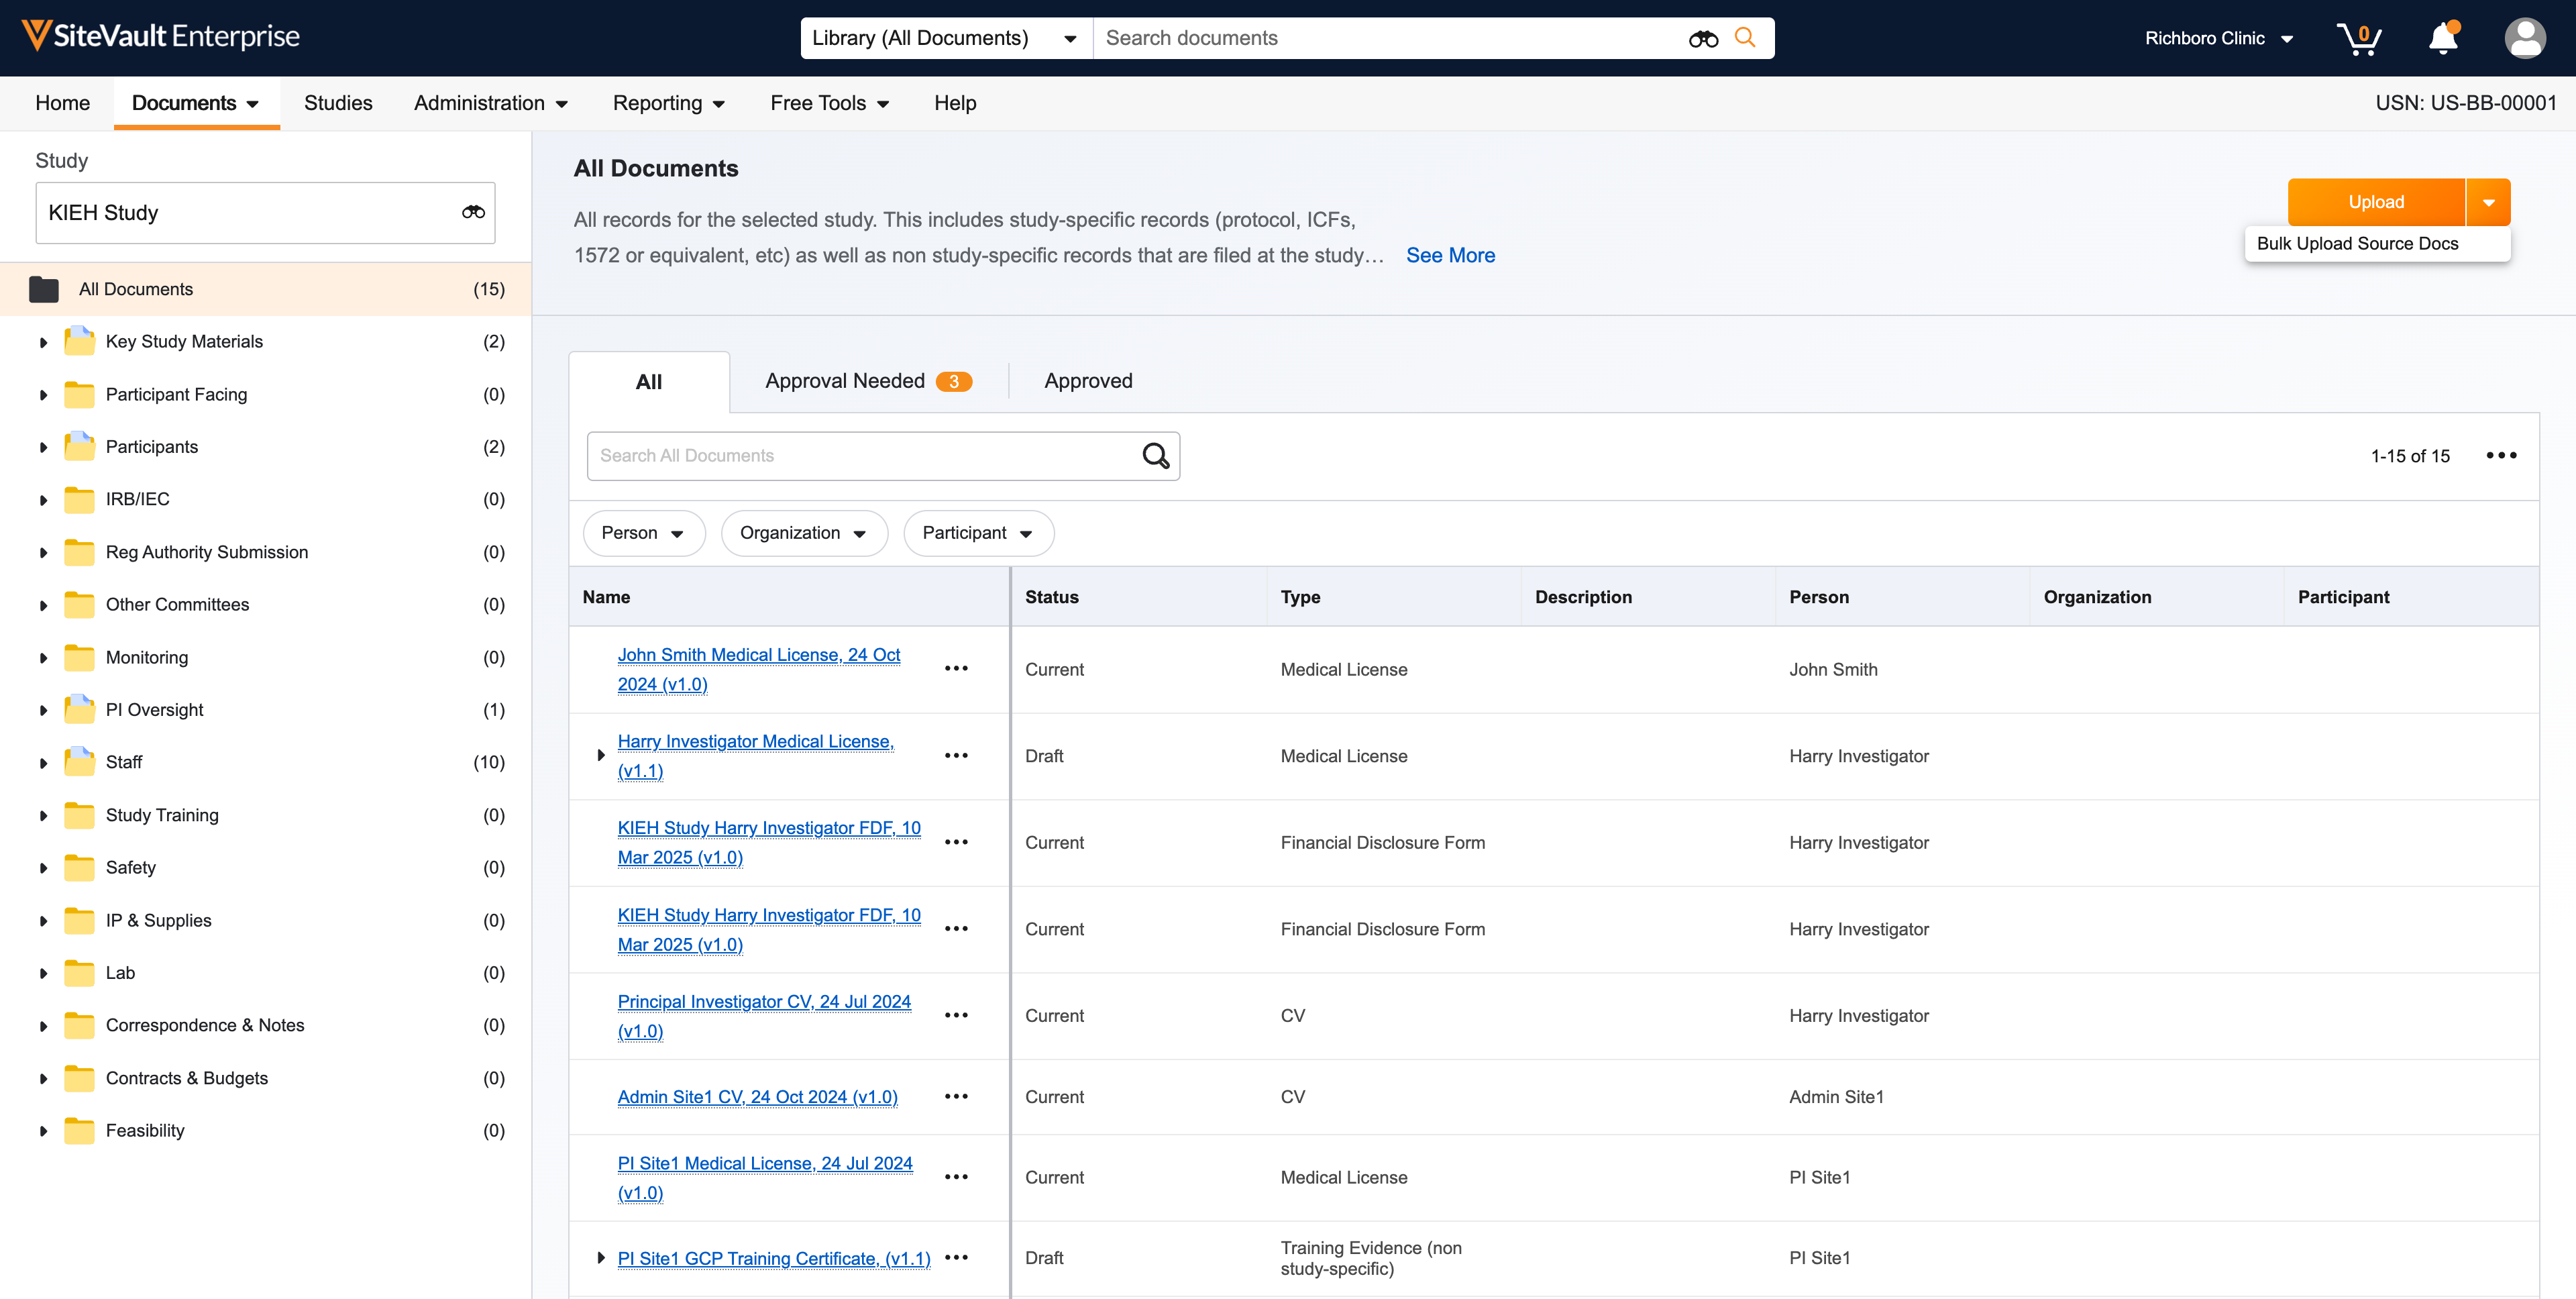Switch to the Approved tab
The height and width of the screenshot is (1299, 2576).
point(1088,381)
